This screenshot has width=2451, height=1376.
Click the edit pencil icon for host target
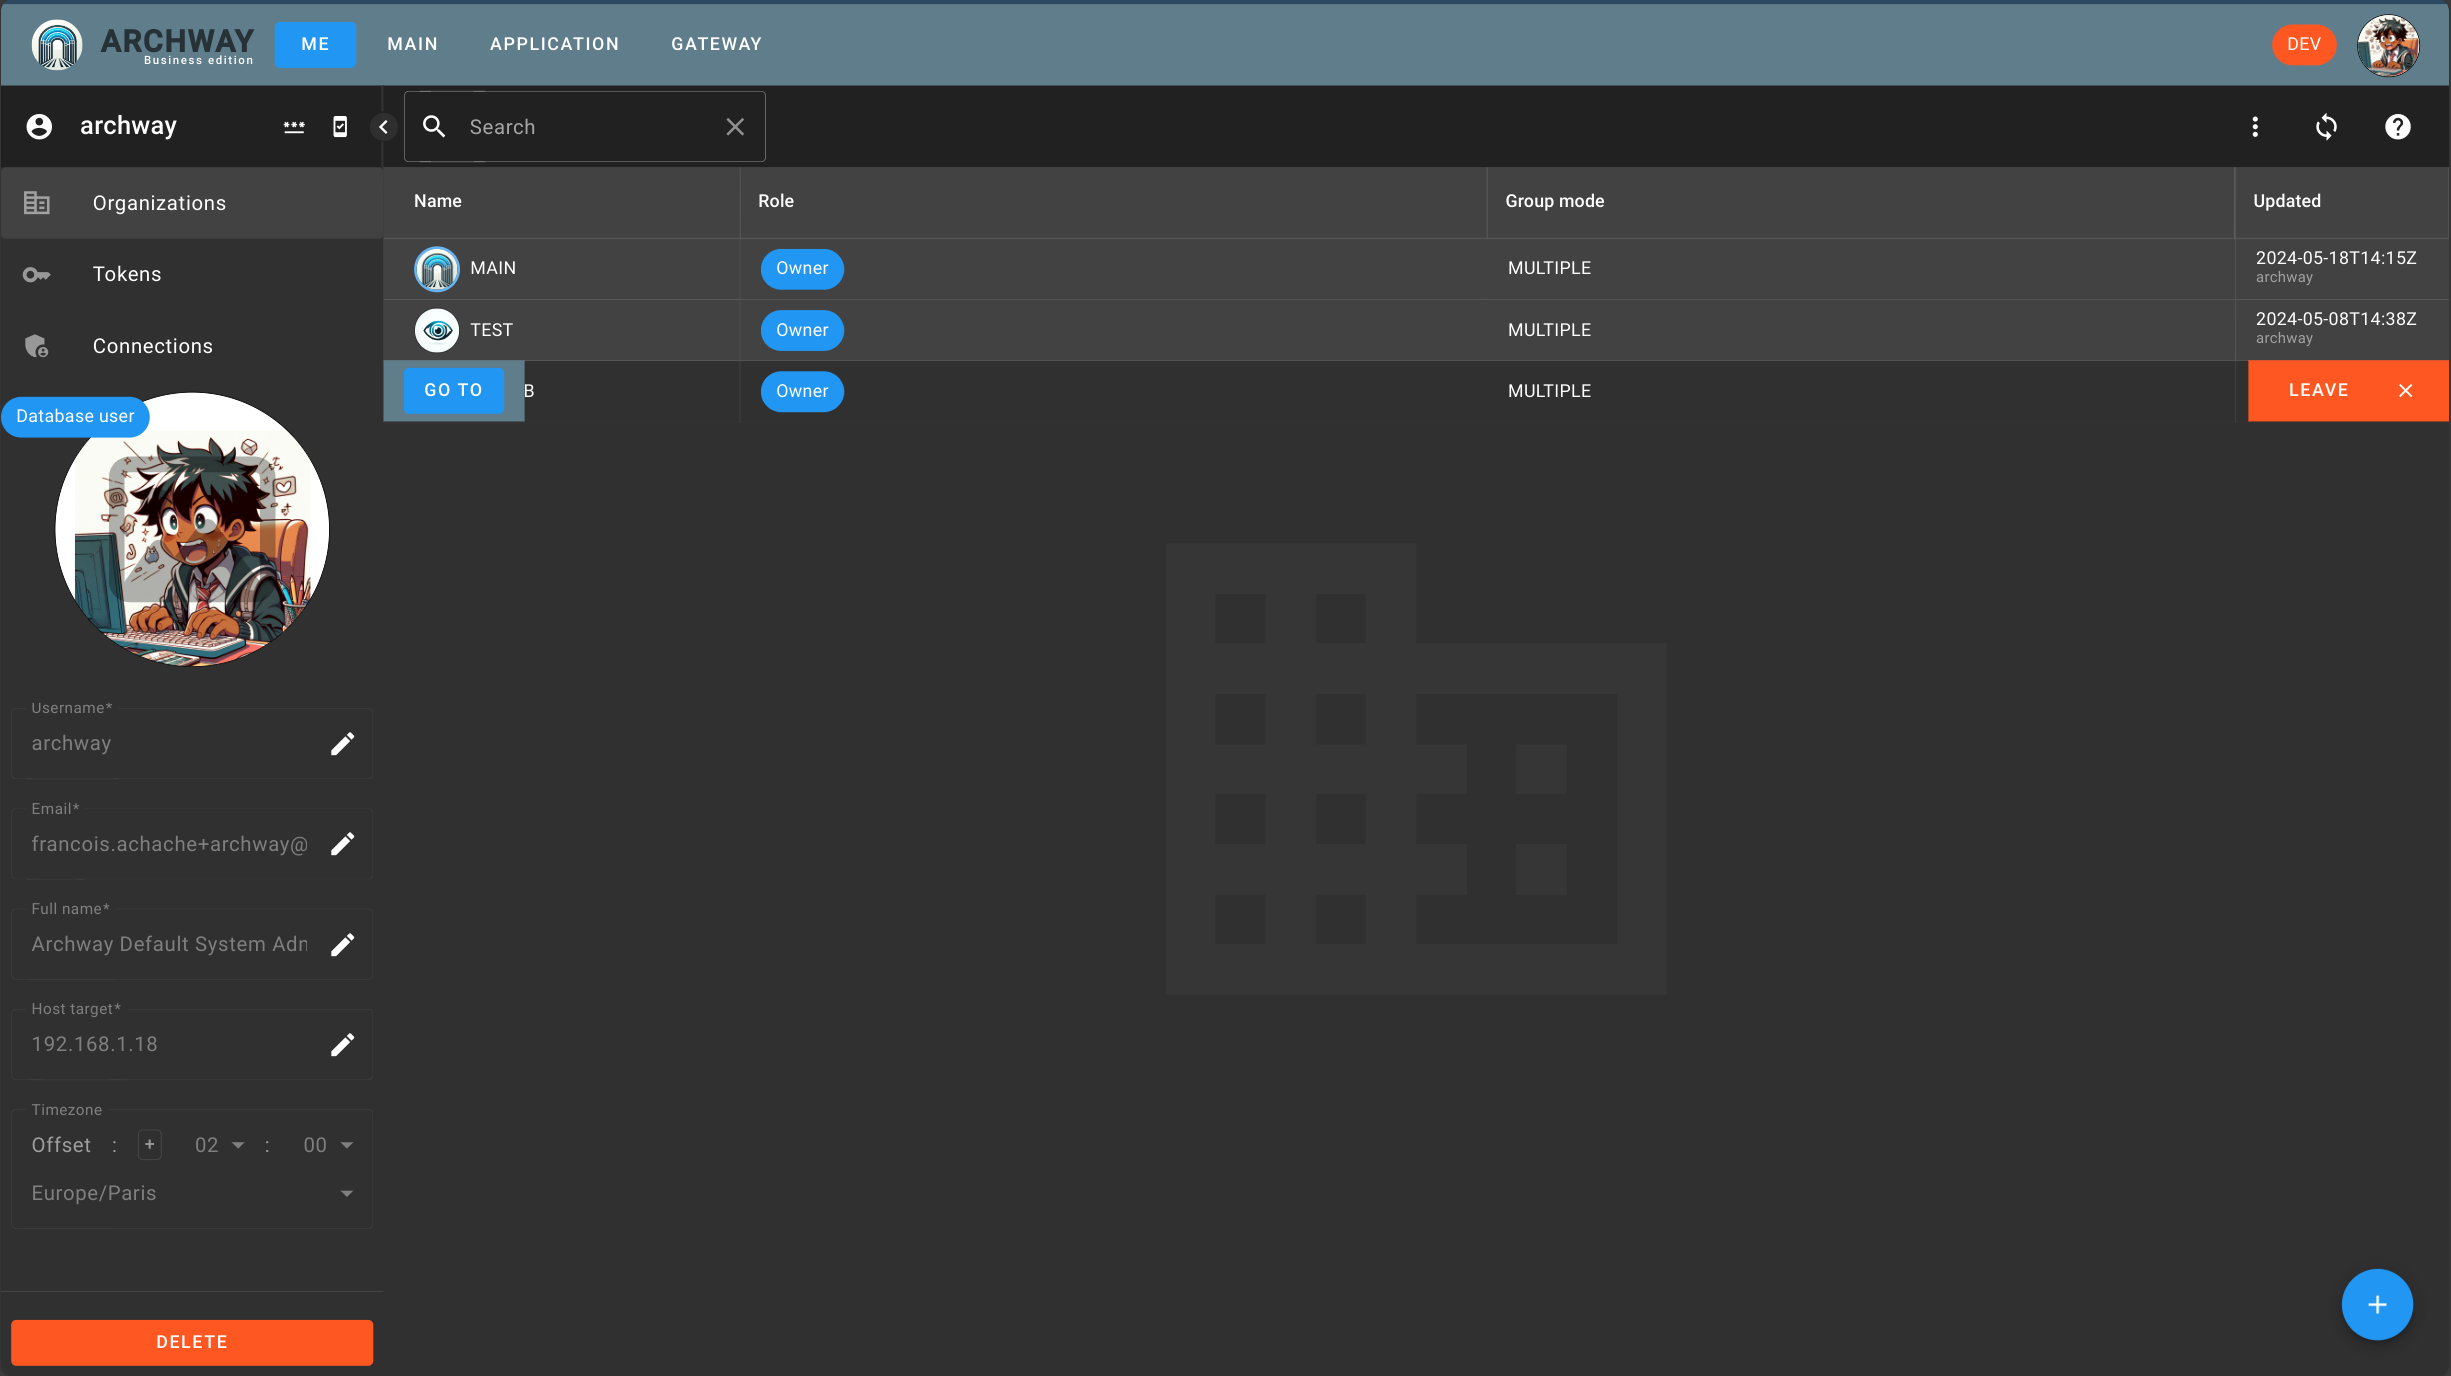coord(343,1044)
